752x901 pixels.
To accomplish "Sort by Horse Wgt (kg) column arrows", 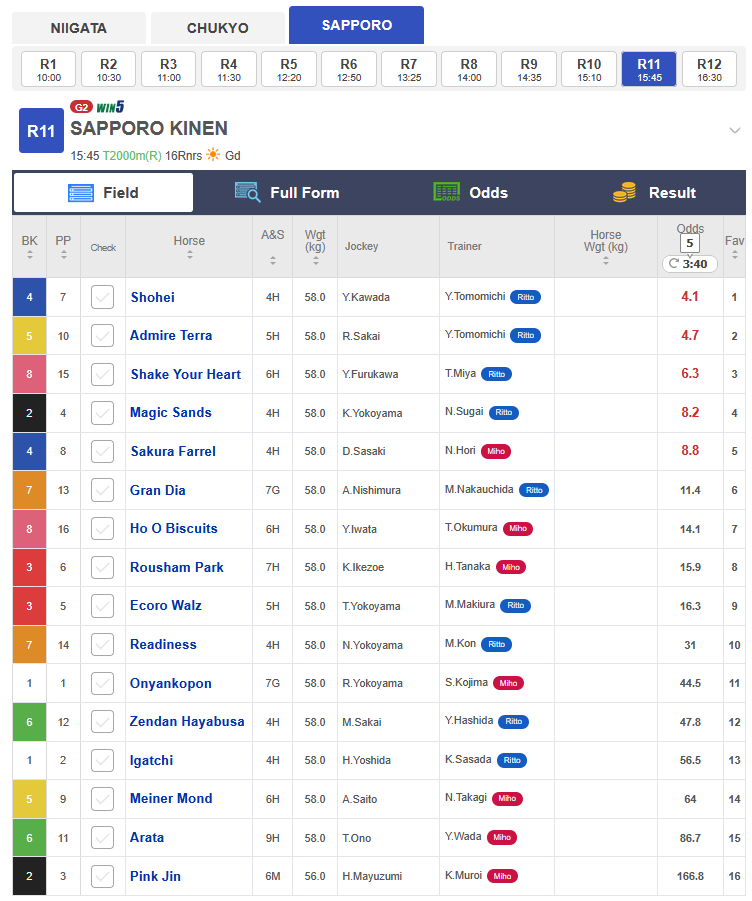I will (606, 260).
